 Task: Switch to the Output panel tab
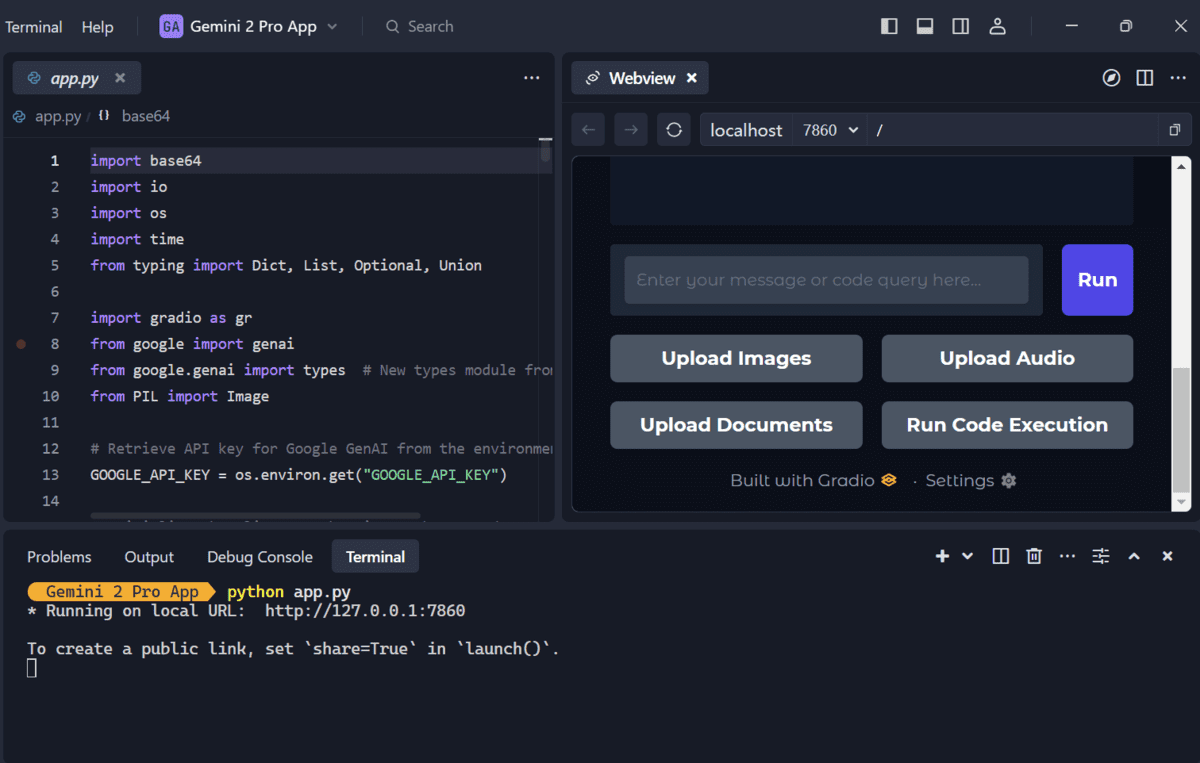pos(149,557)
